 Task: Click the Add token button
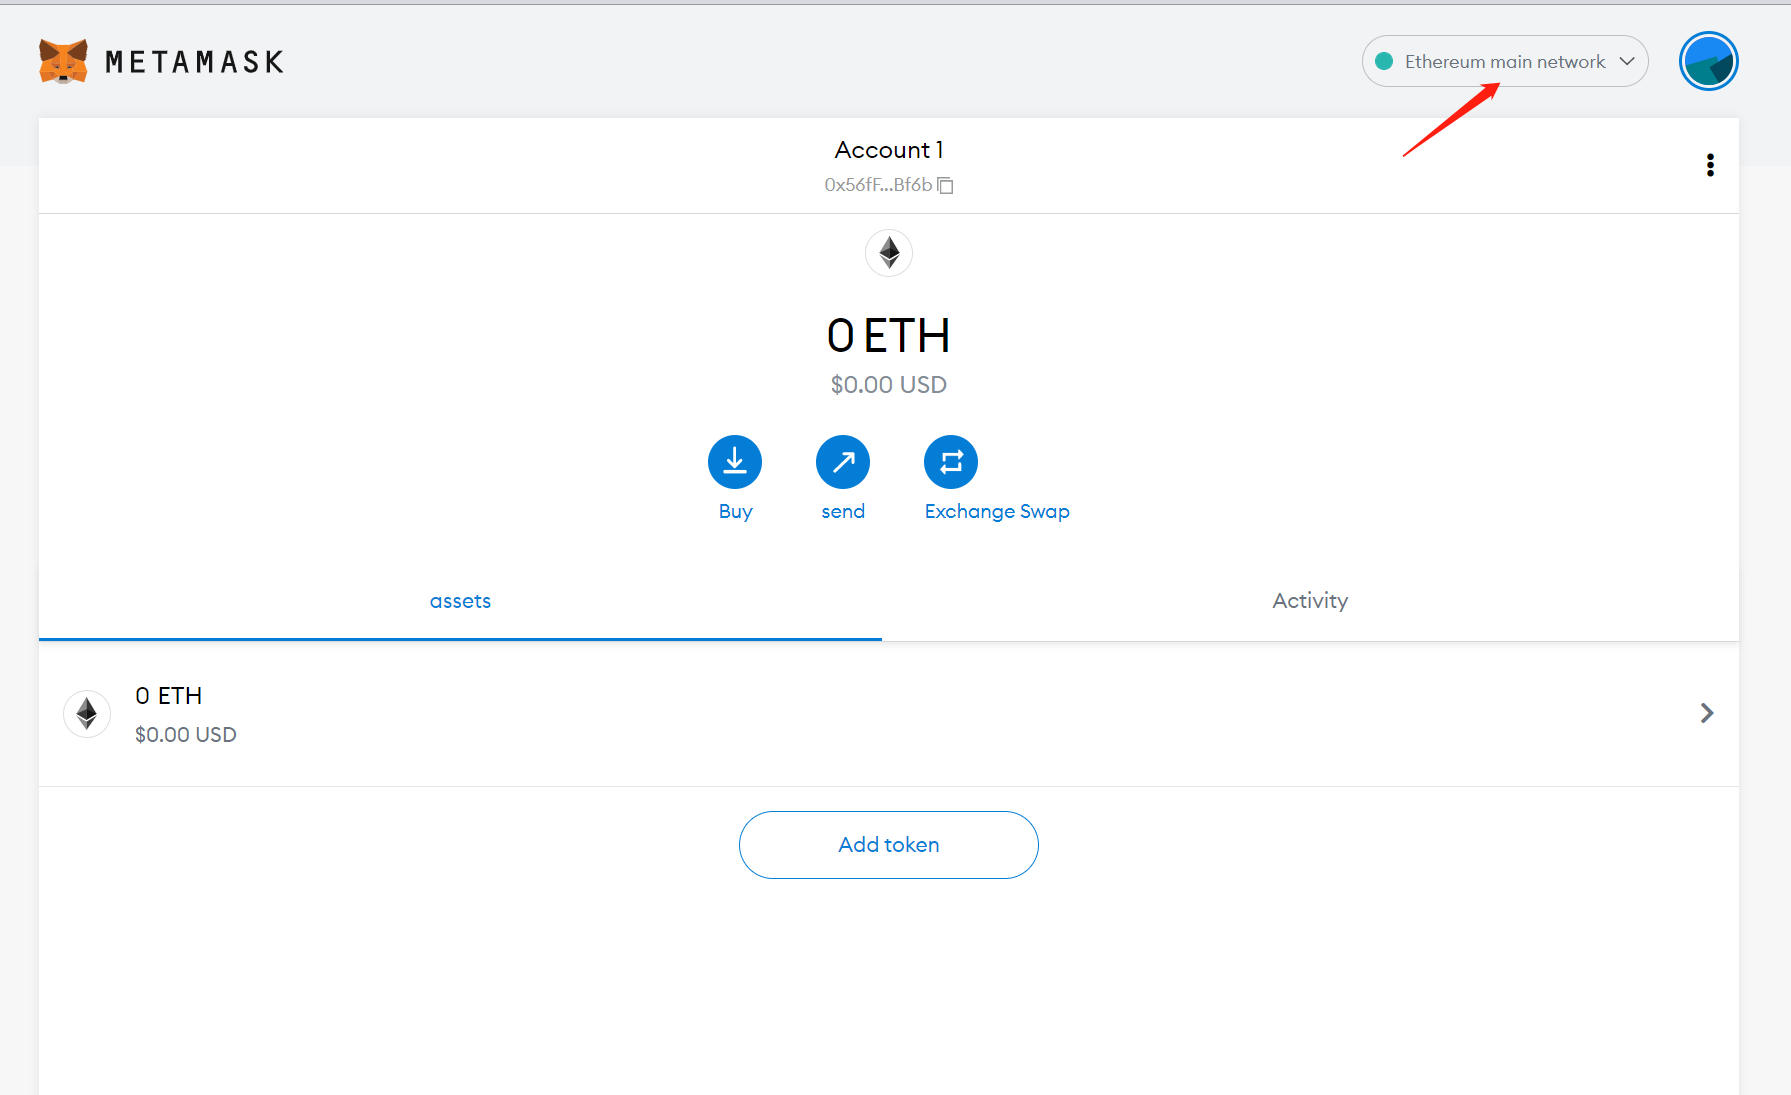tap(889, 845)
